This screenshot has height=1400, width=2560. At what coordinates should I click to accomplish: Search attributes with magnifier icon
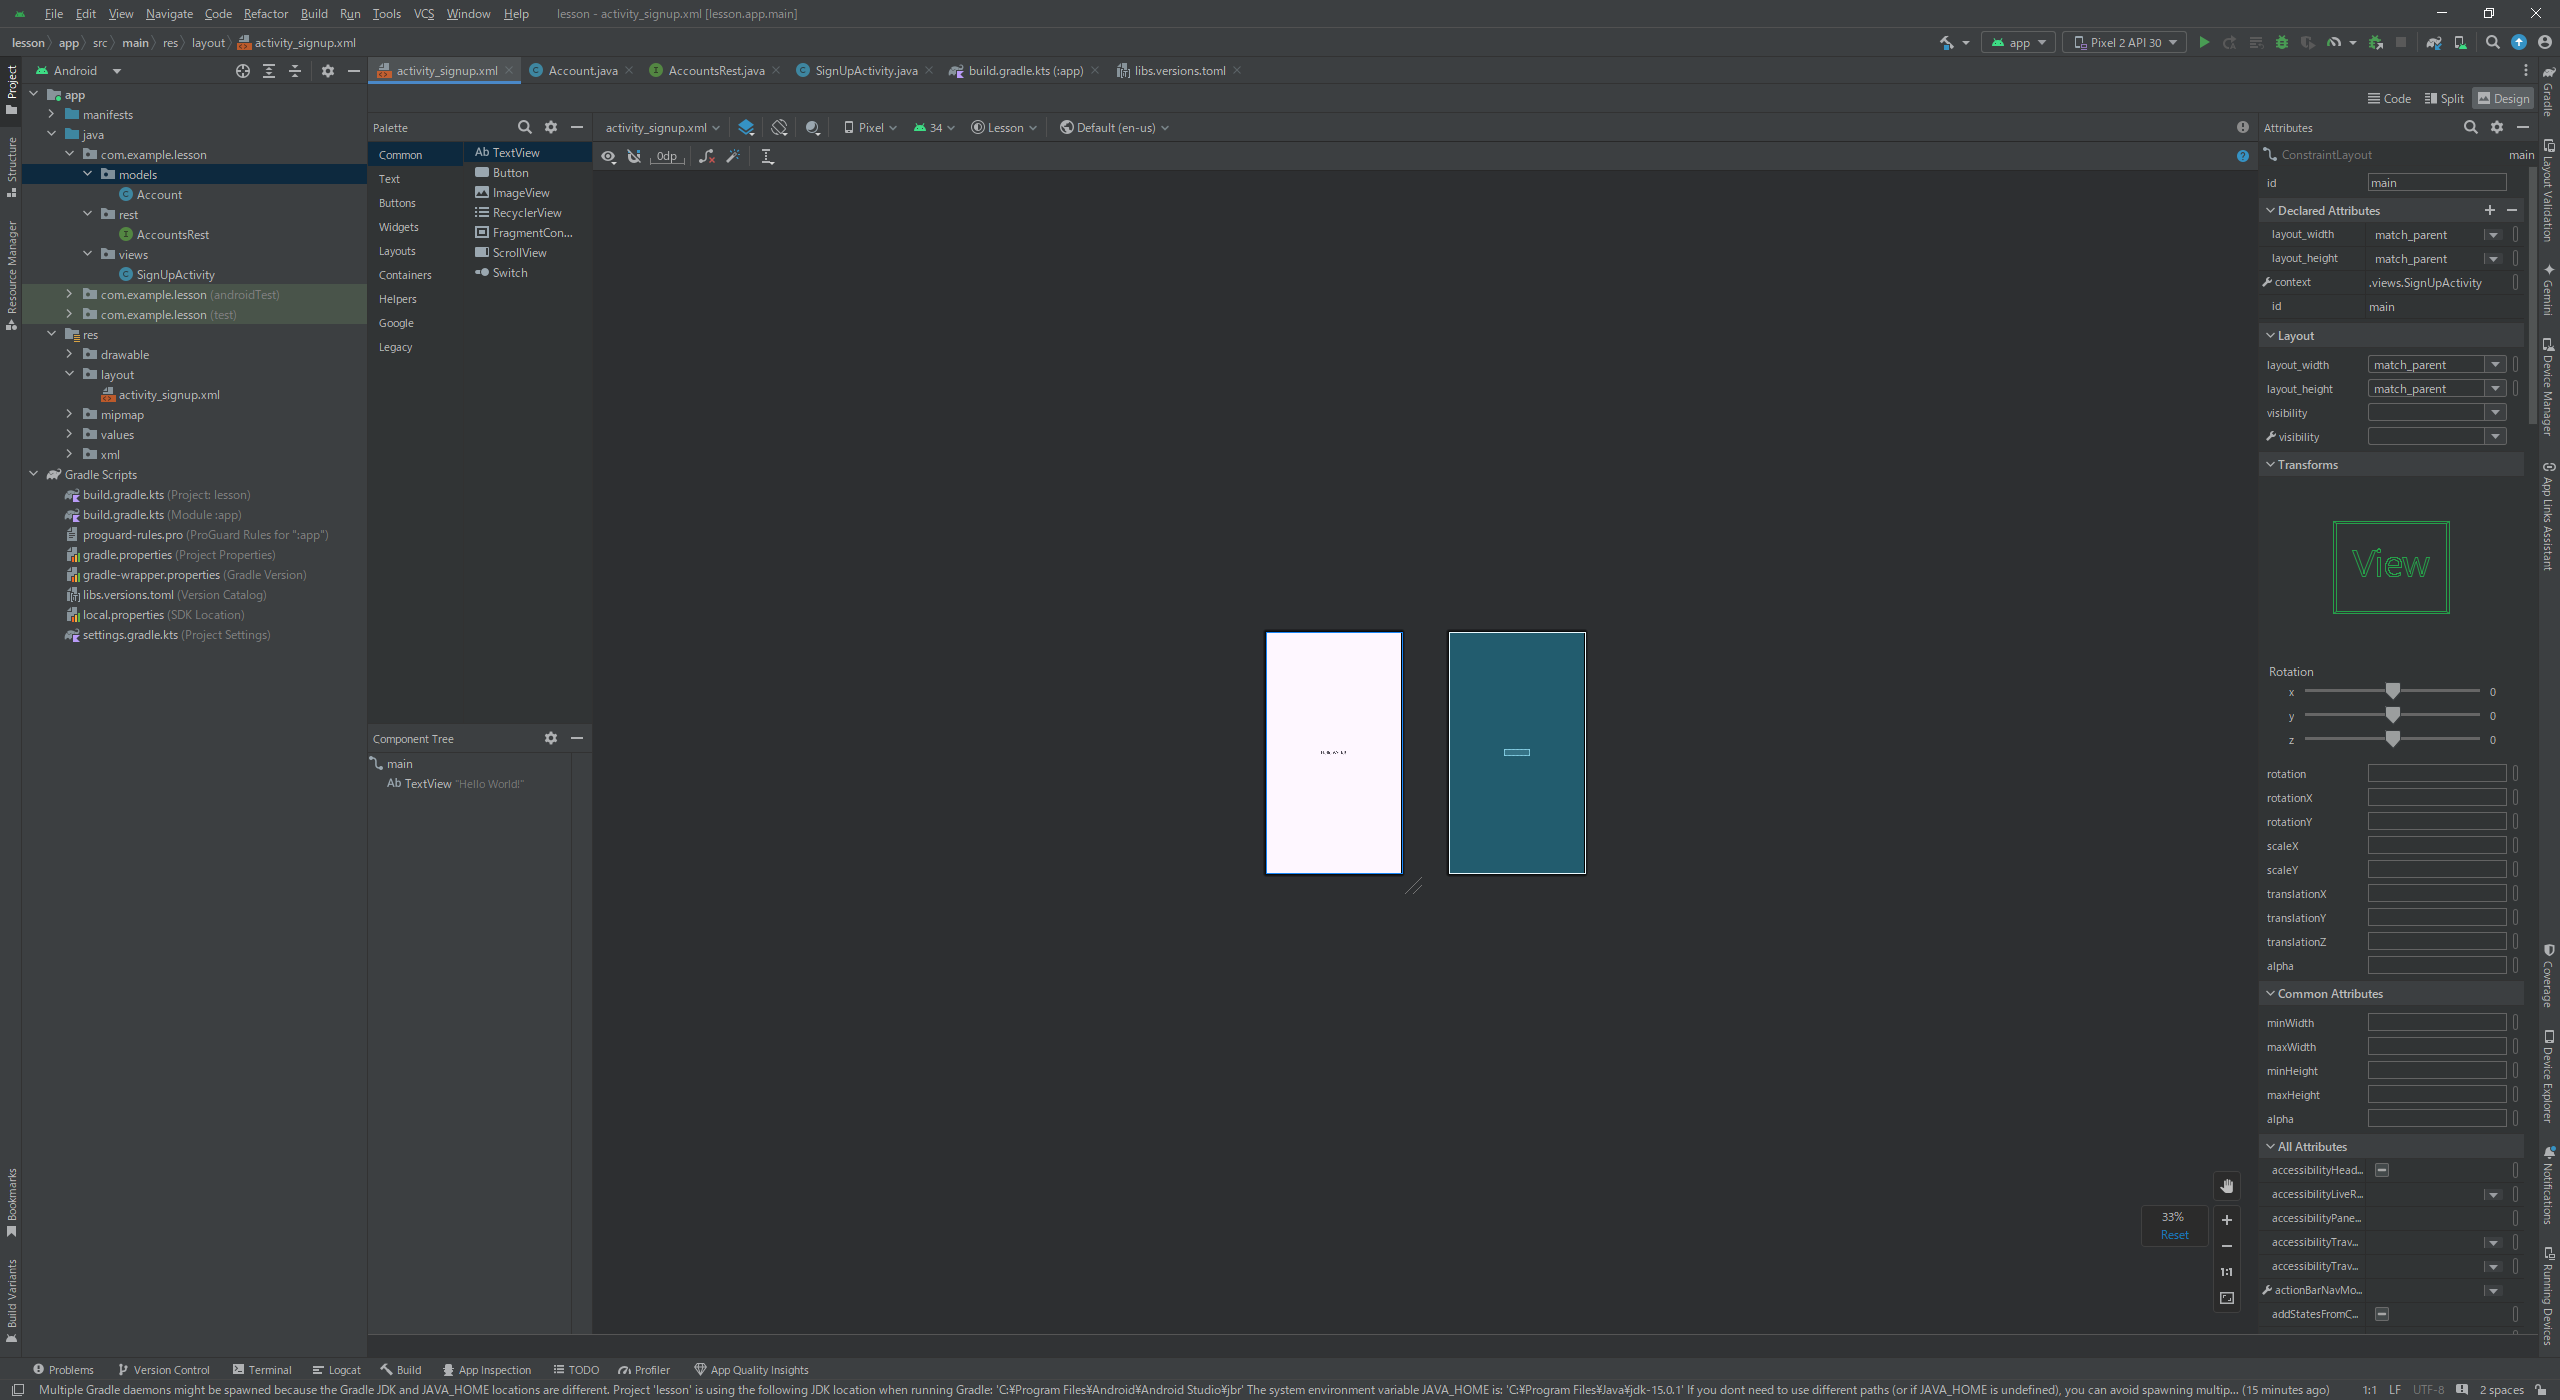[2471, 127]
